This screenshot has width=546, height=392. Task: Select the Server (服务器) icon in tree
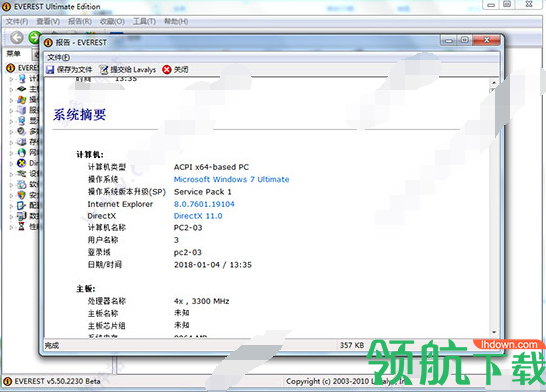coord(22,110)
